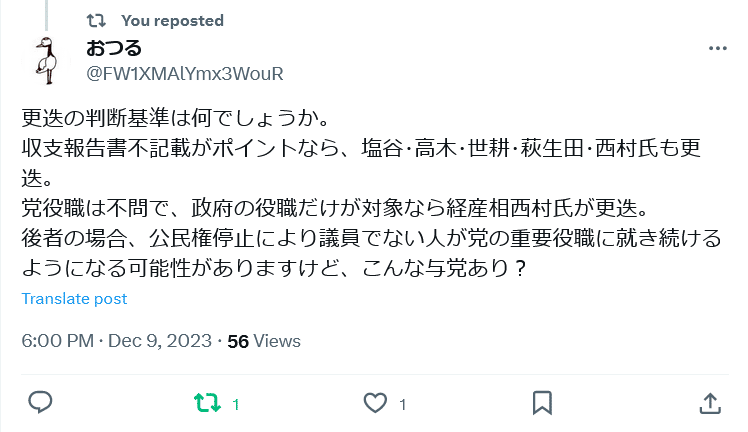Click the small repost icon beside You reposted
Viewport: 748px width, 432px height.
point(96,21)
